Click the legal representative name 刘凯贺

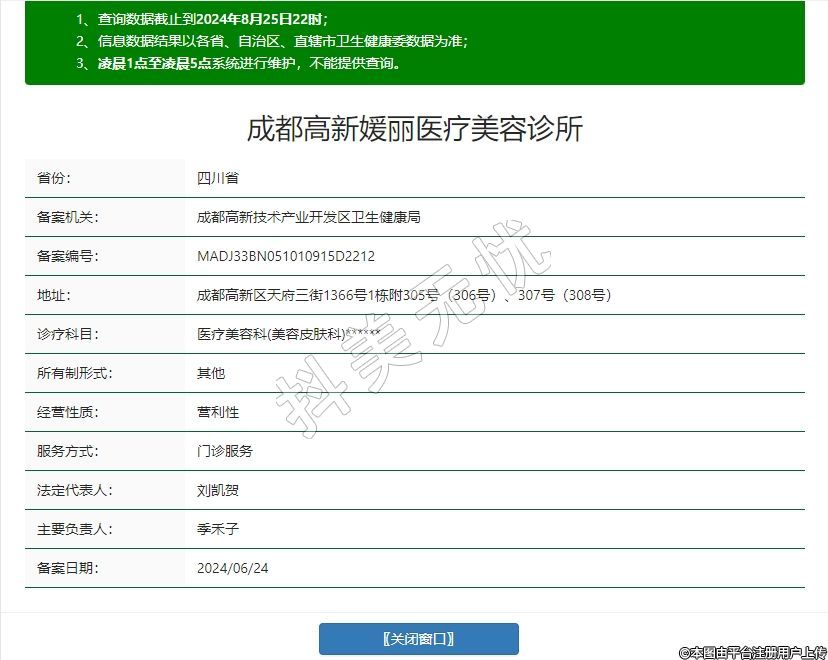click(x=218, y=490)
